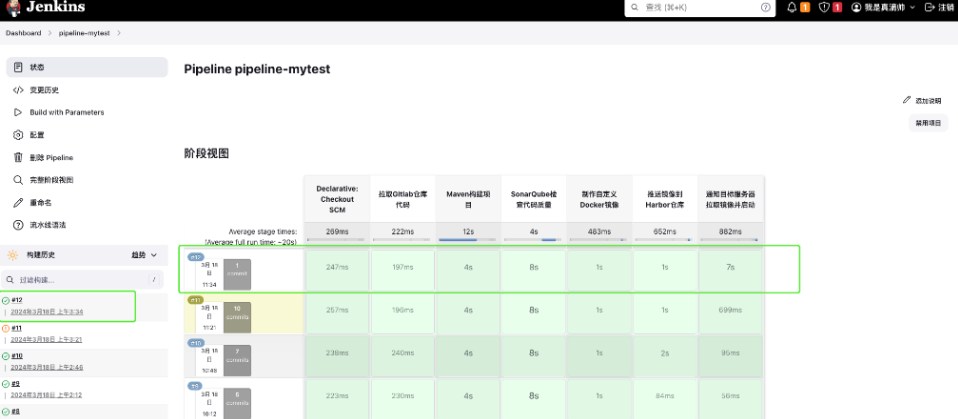Viewport: 958px width, 419px height.
Task: Click the success check icon for build #9
Action: (5, 384)
